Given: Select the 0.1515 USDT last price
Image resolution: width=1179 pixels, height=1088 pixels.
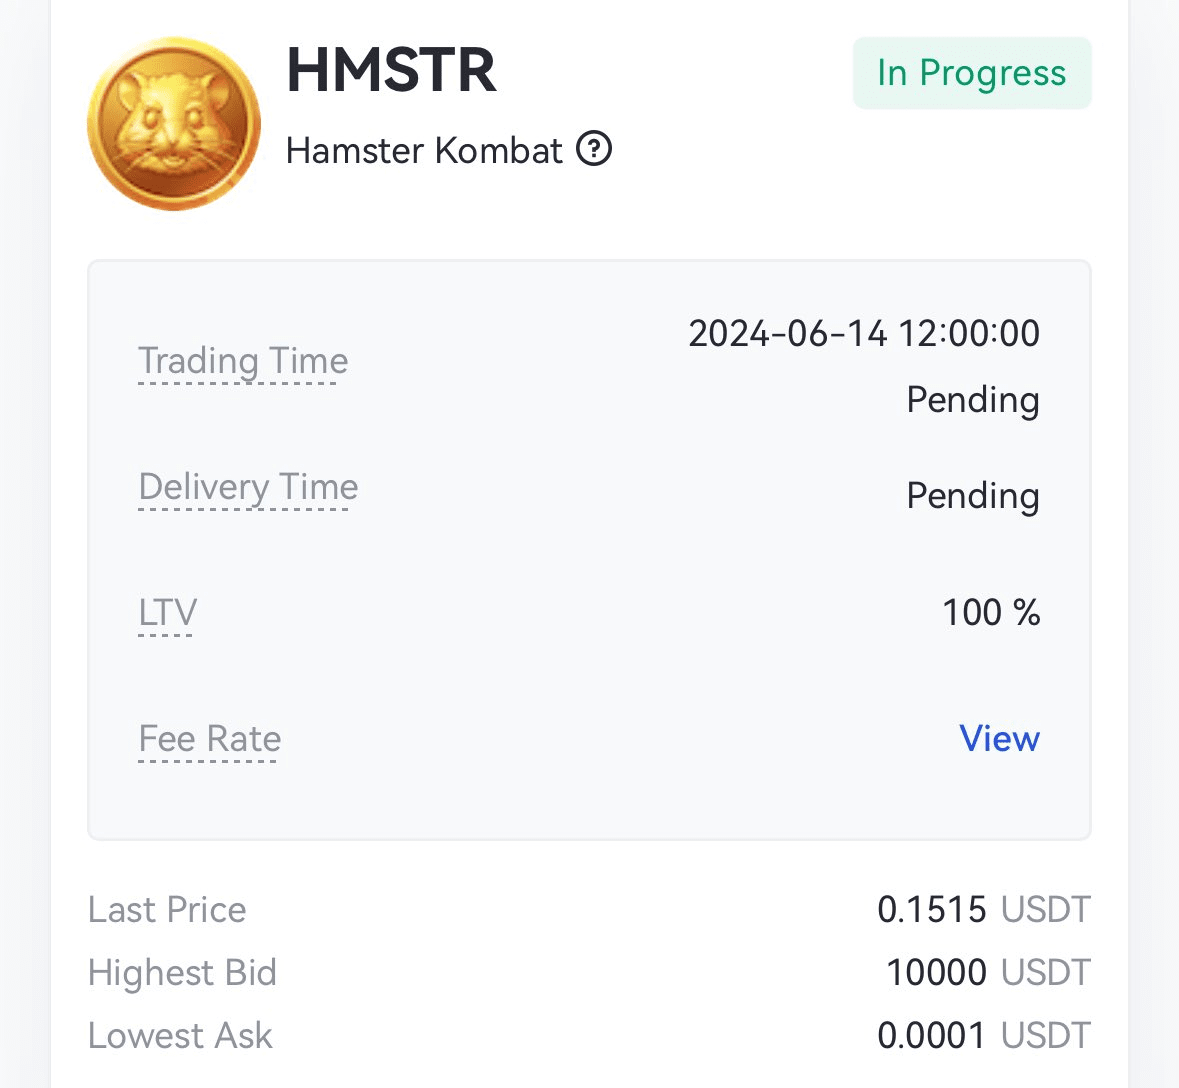Looking at the screenshot, I should pyautogui.click(x=983, y=909).
